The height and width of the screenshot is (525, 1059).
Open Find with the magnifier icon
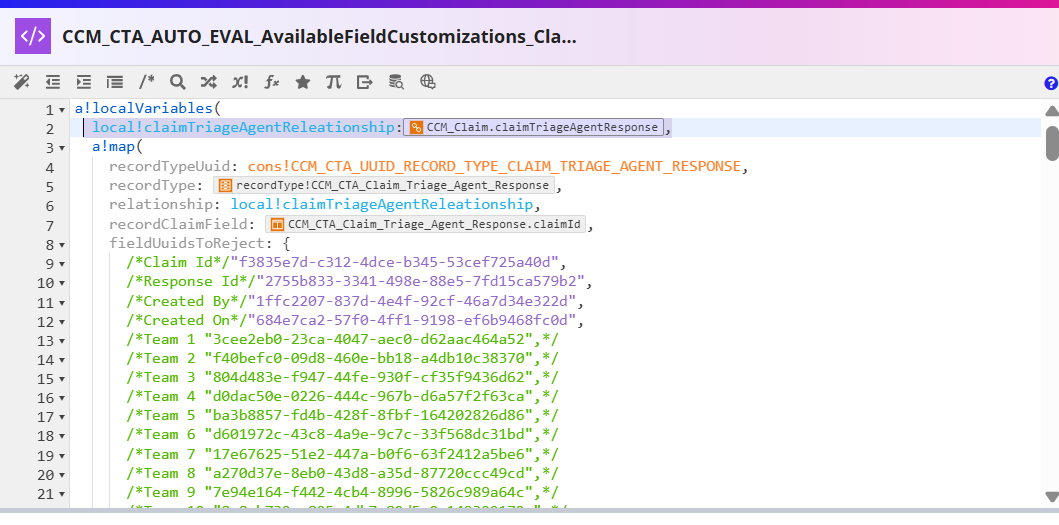click(178, 82)
